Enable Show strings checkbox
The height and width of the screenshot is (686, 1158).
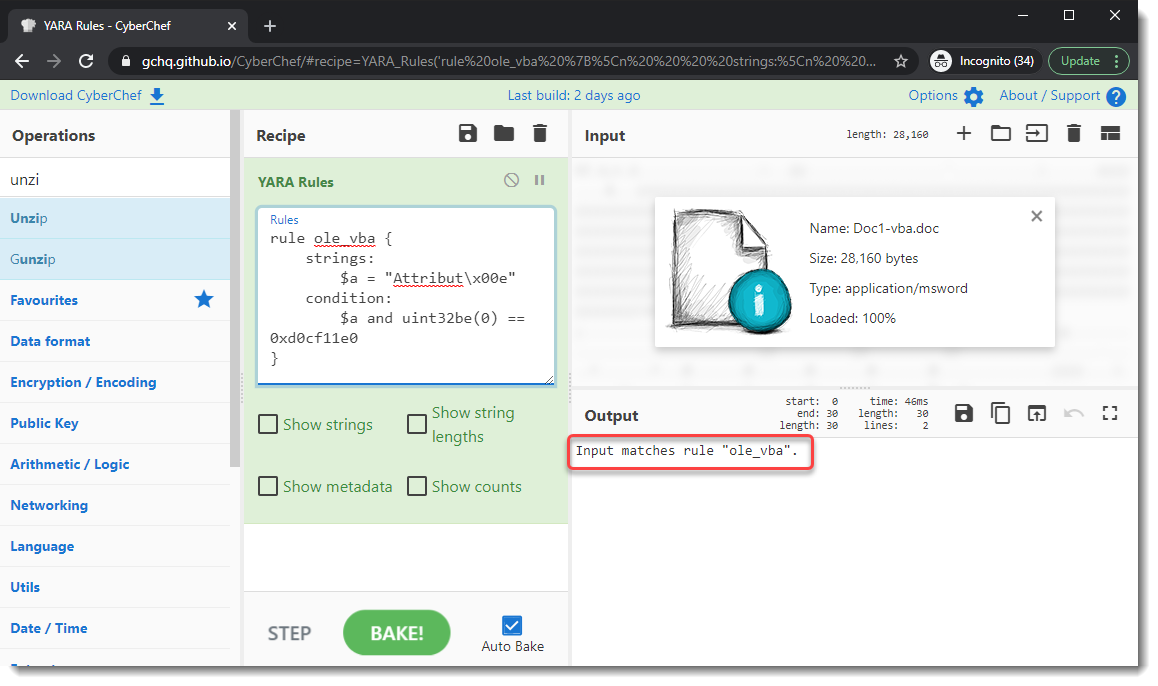click(x=268, y=425)
